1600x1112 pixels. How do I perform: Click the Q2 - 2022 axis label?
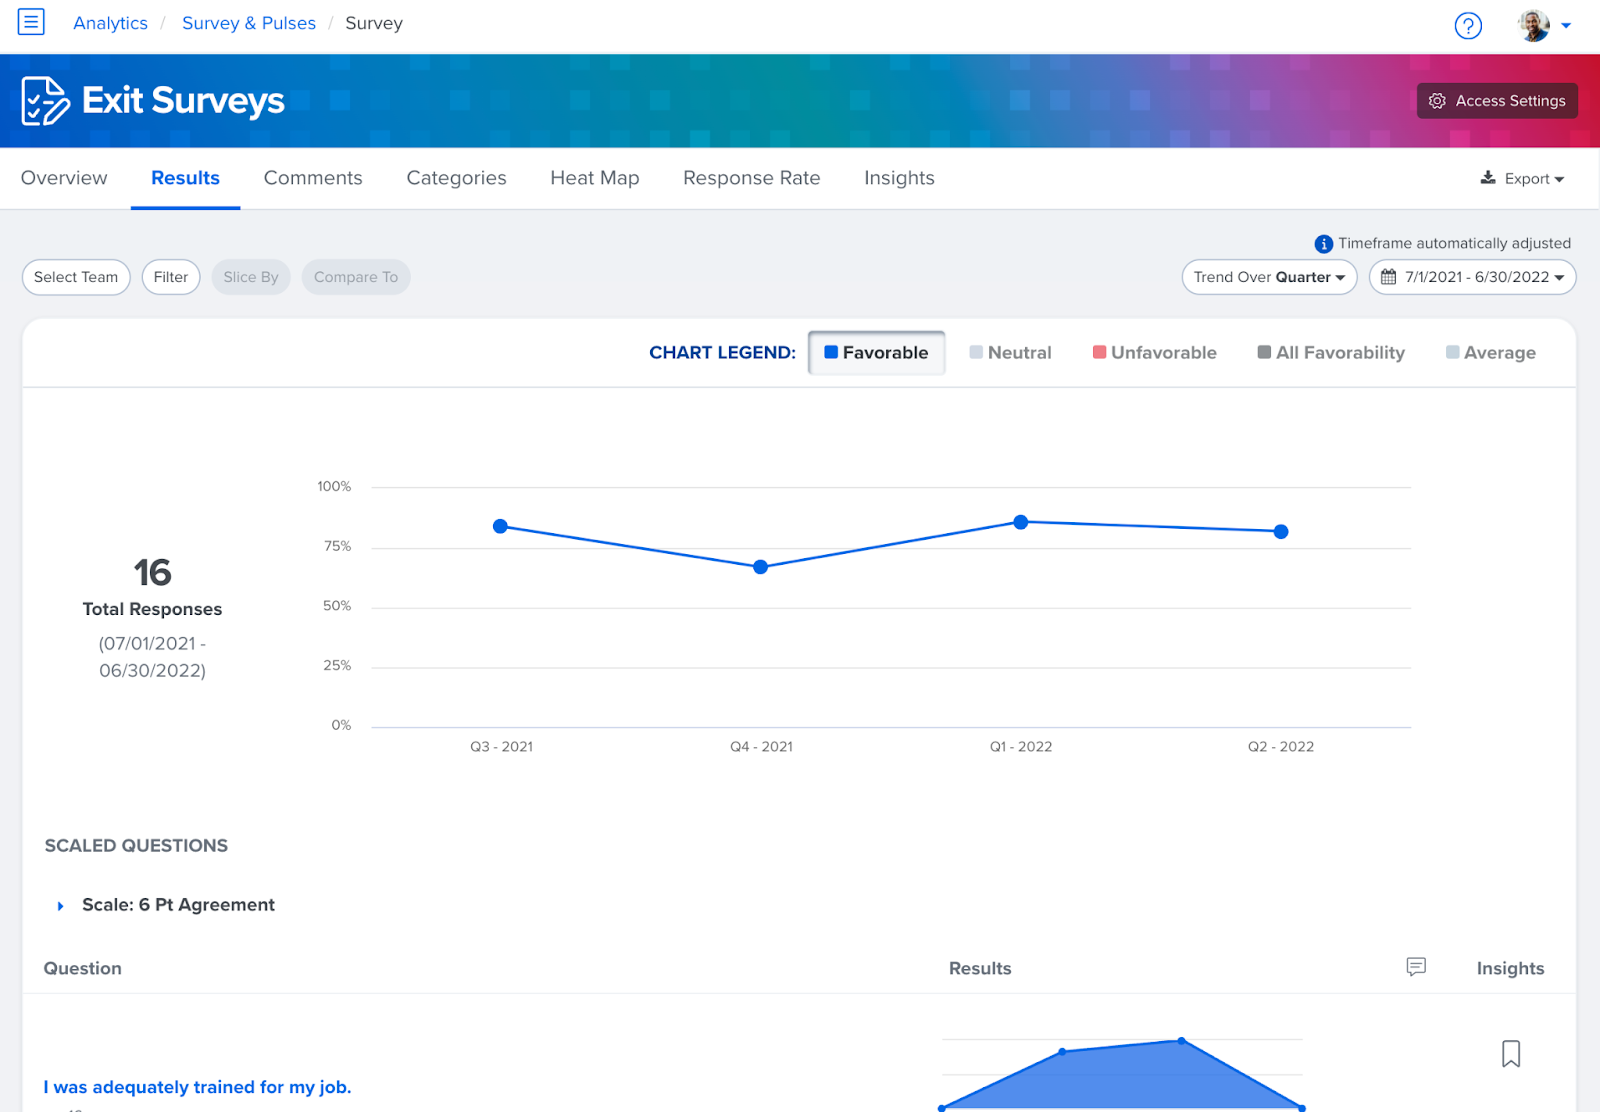(1281, 747)
